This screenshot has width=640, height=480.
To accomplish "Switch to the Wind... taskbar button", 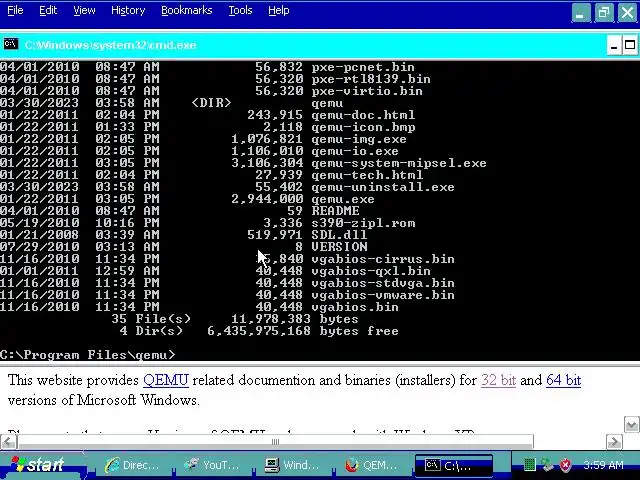I will point(292,465).
